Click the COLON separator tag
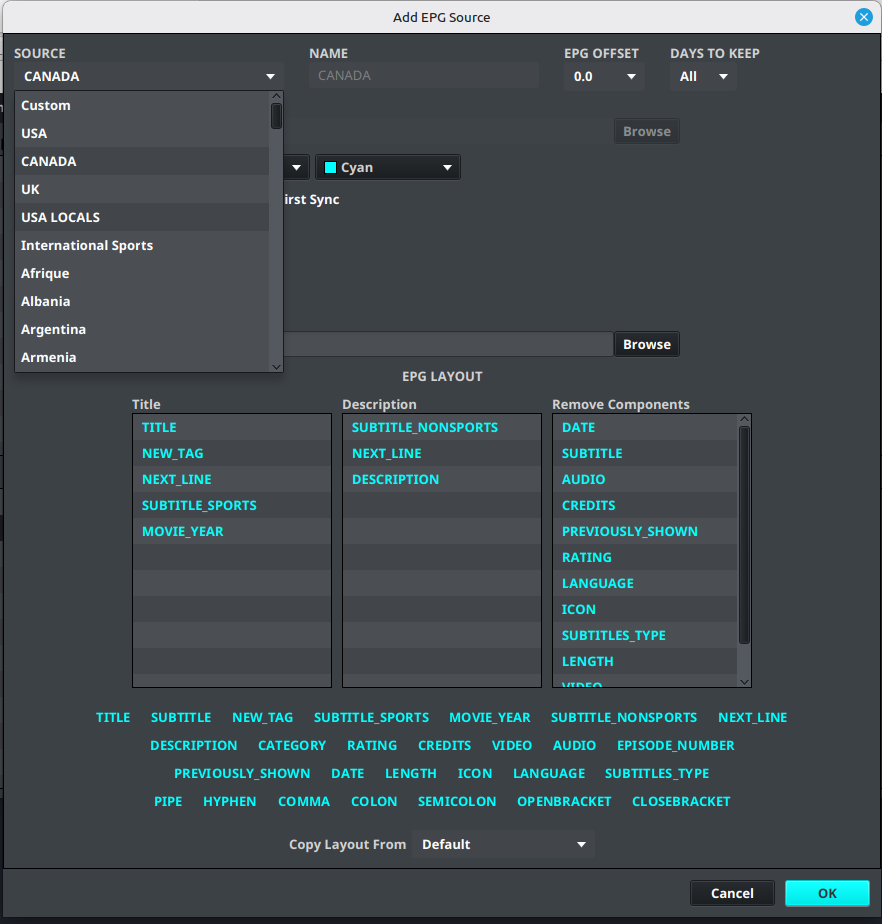This screenshot has width=882, height=924. [x=374, y=801]
